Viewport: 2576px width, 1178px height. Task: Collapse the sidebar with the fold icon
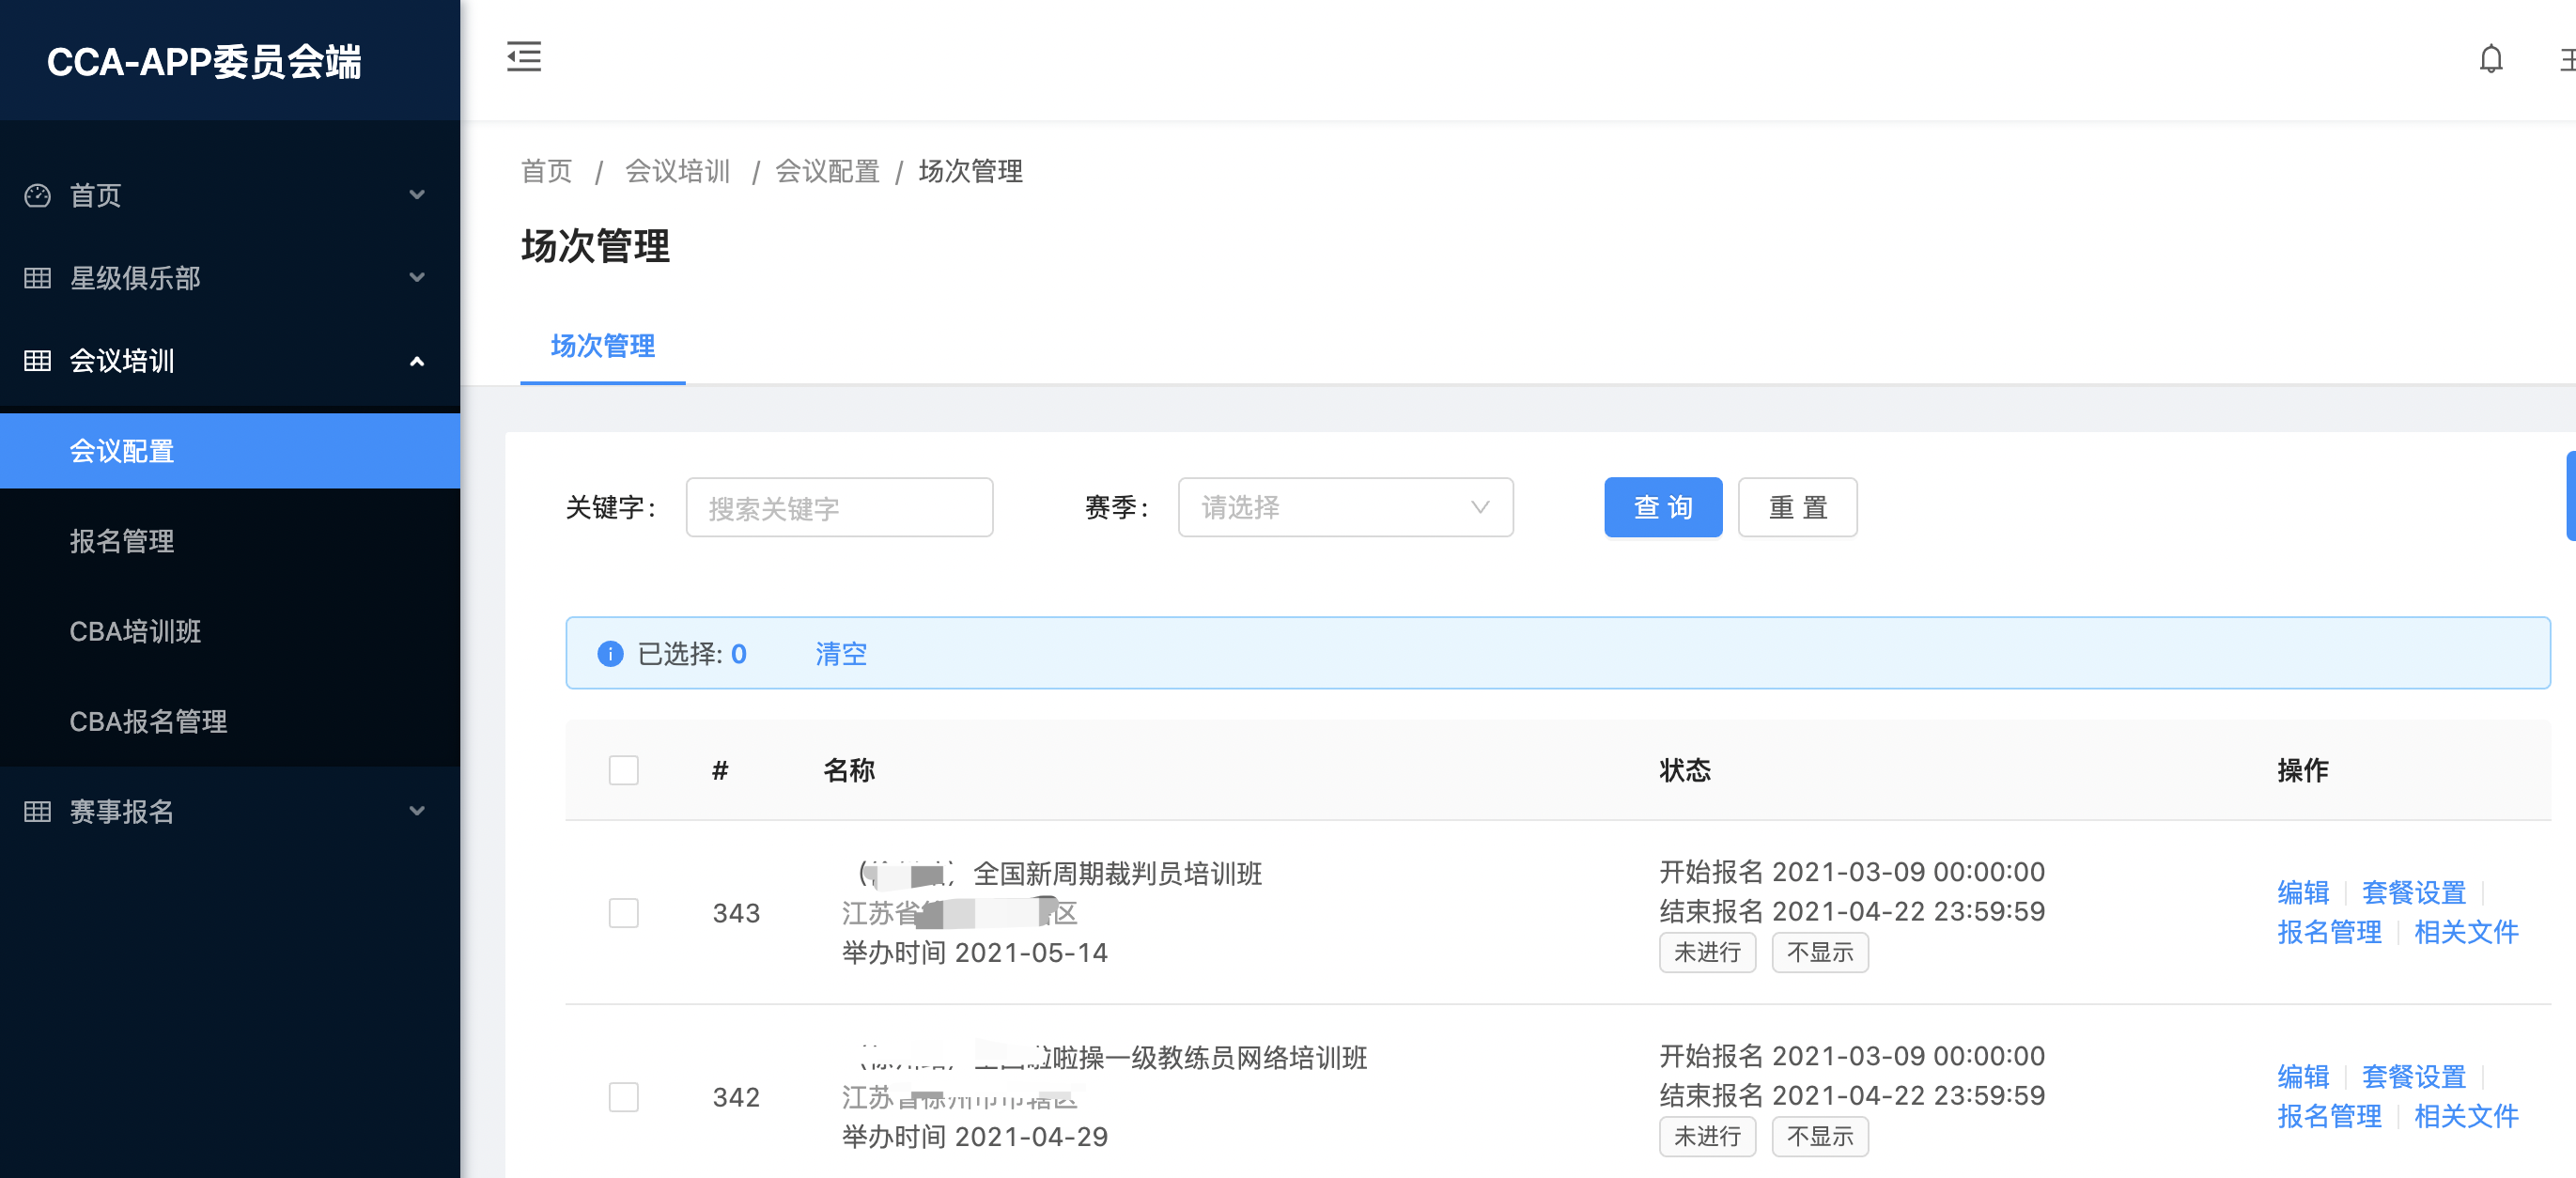(x=523, y=57)
